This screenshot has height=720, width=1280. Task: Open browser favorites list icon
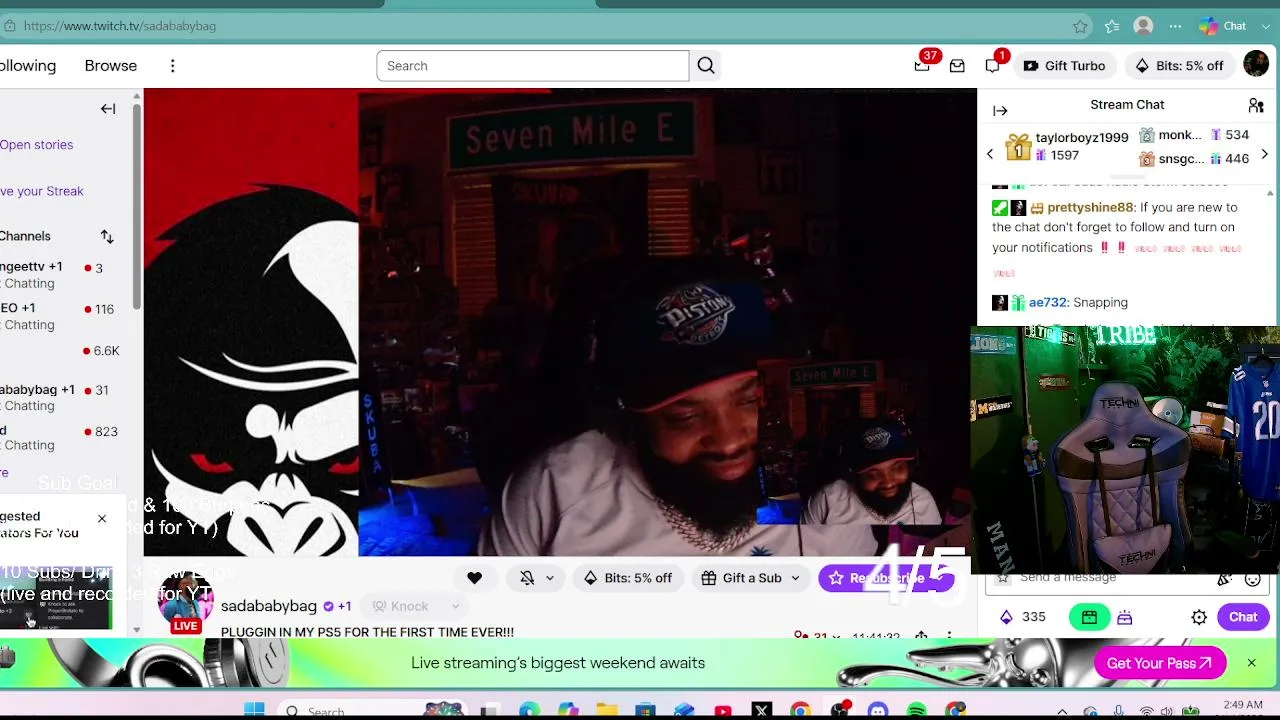coord(1112,26)
